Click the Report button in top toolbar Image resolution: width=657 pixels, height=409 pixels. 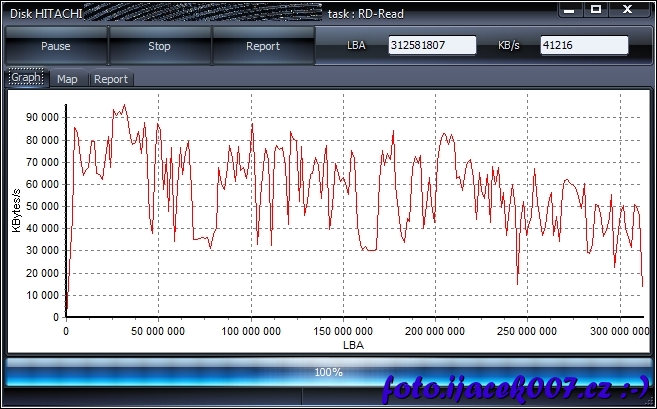262,46
